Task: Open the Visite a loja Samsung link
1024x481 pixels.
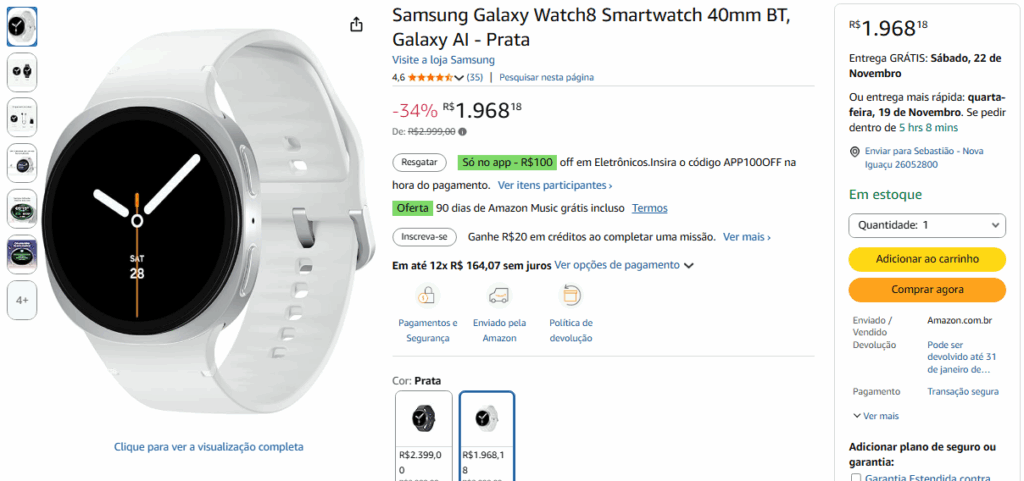Action: tap(443, 60)
